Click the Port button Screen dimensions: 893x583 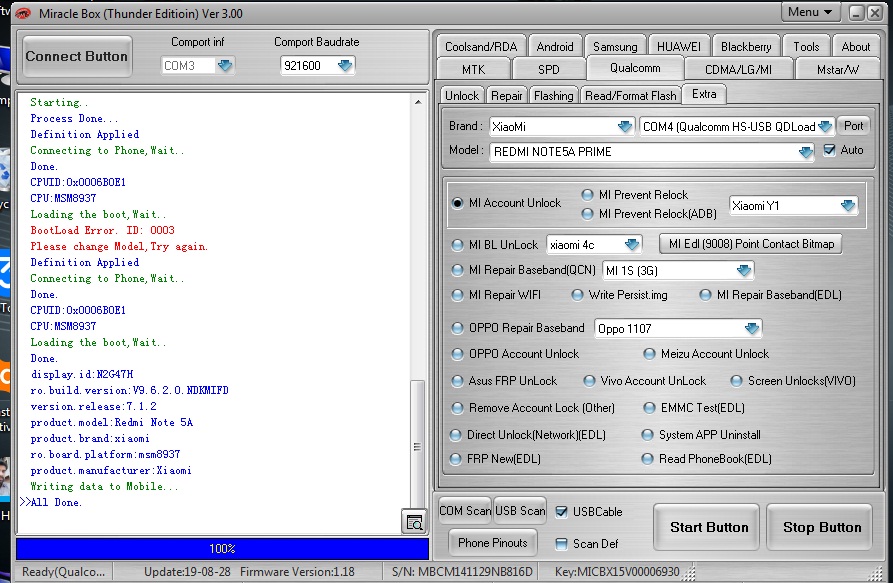(x=854, y=126)
